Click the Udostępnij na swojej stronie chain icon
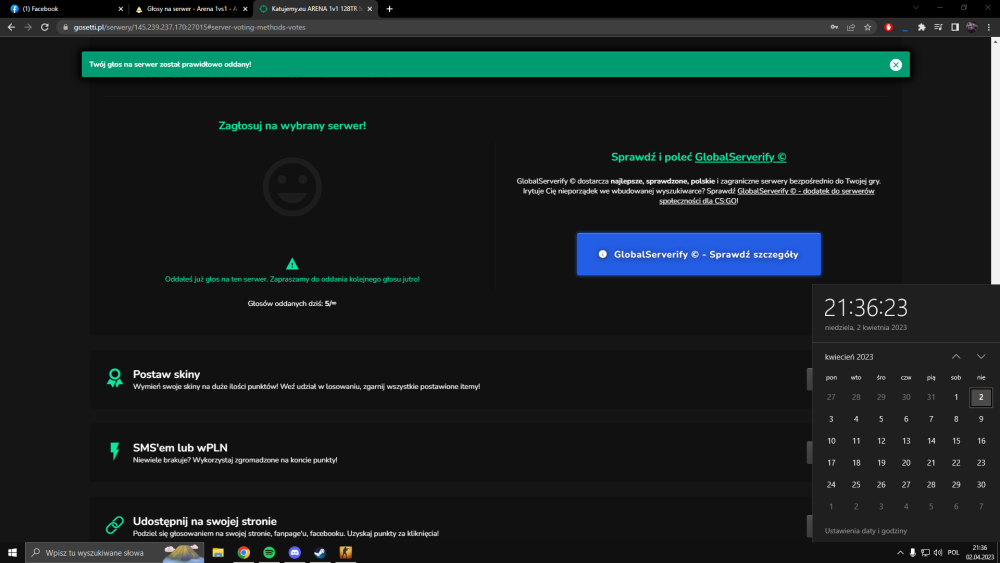 click(115, 525)
